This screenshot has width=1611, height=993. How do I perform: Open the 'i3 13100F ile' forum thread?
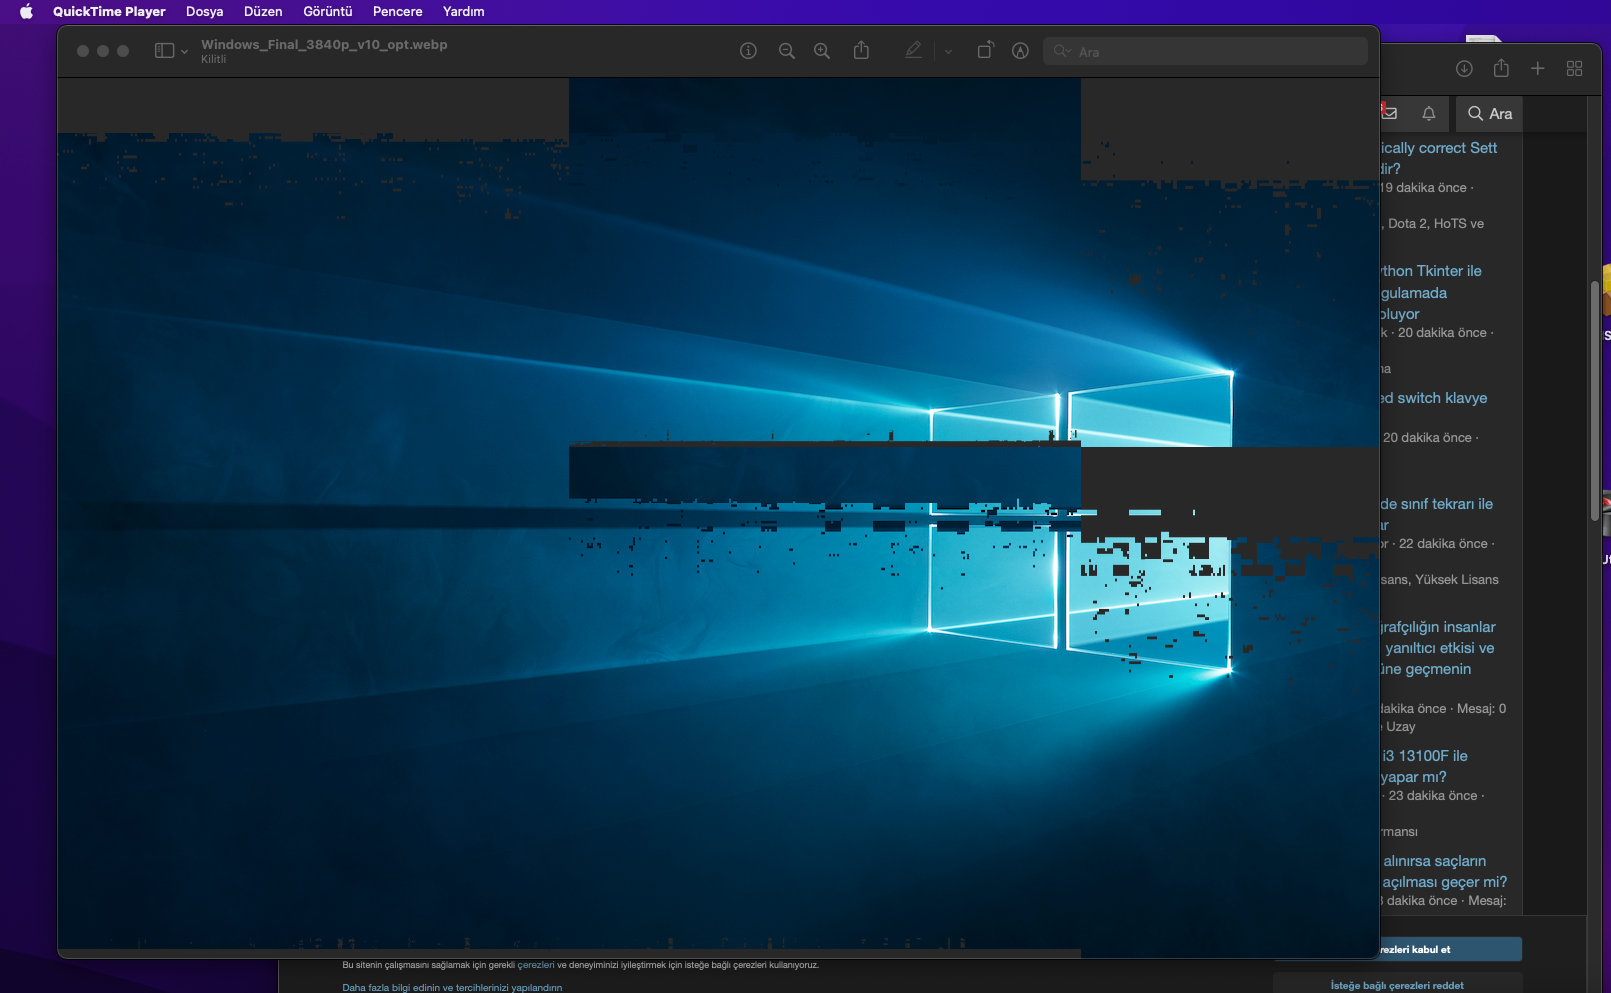point(1425,756)
